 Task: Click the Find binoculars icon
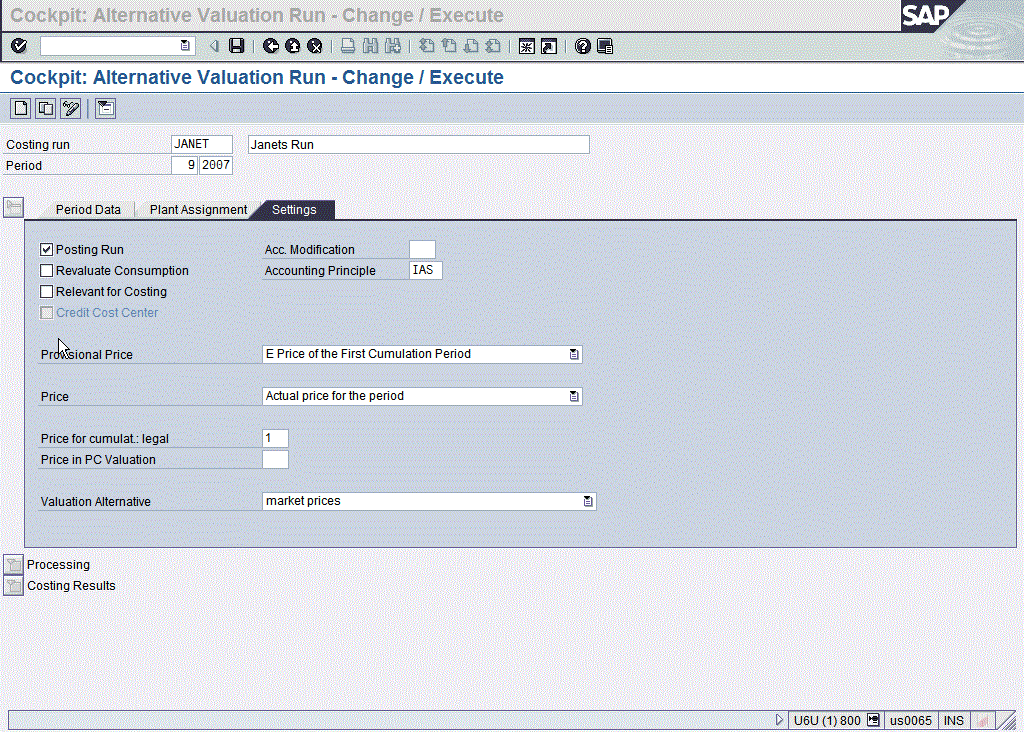[370, 46]
